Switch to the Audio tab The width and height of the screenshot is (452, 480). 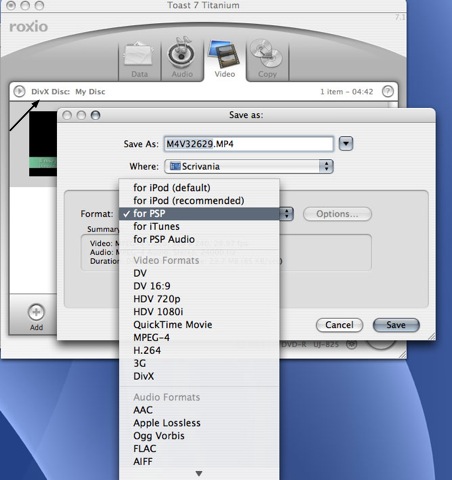click(x=182, y=60)
